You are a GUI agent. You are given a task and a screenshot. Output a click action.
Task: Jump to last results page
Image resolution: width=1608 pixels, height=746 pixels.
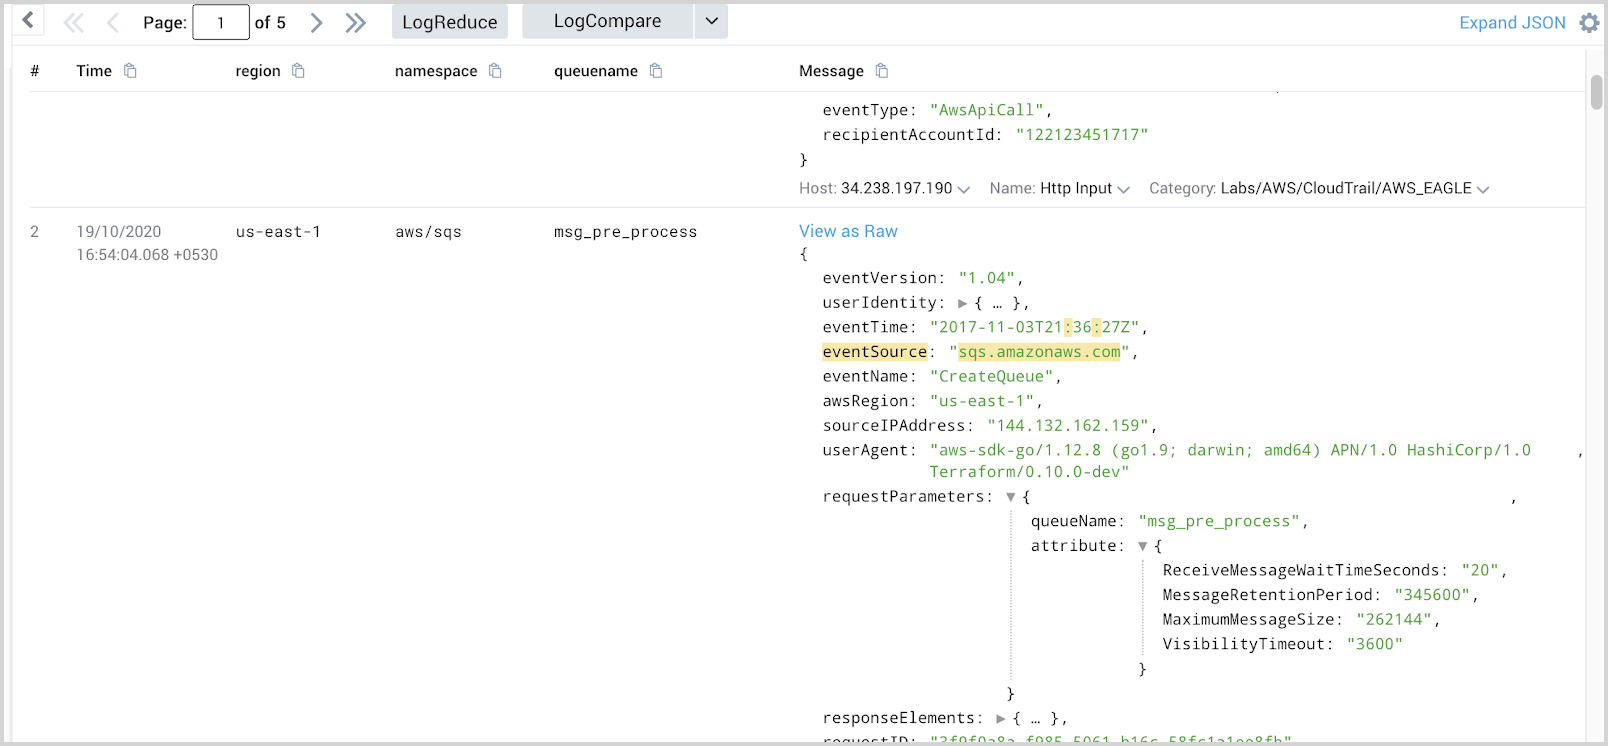coord(355,23)
